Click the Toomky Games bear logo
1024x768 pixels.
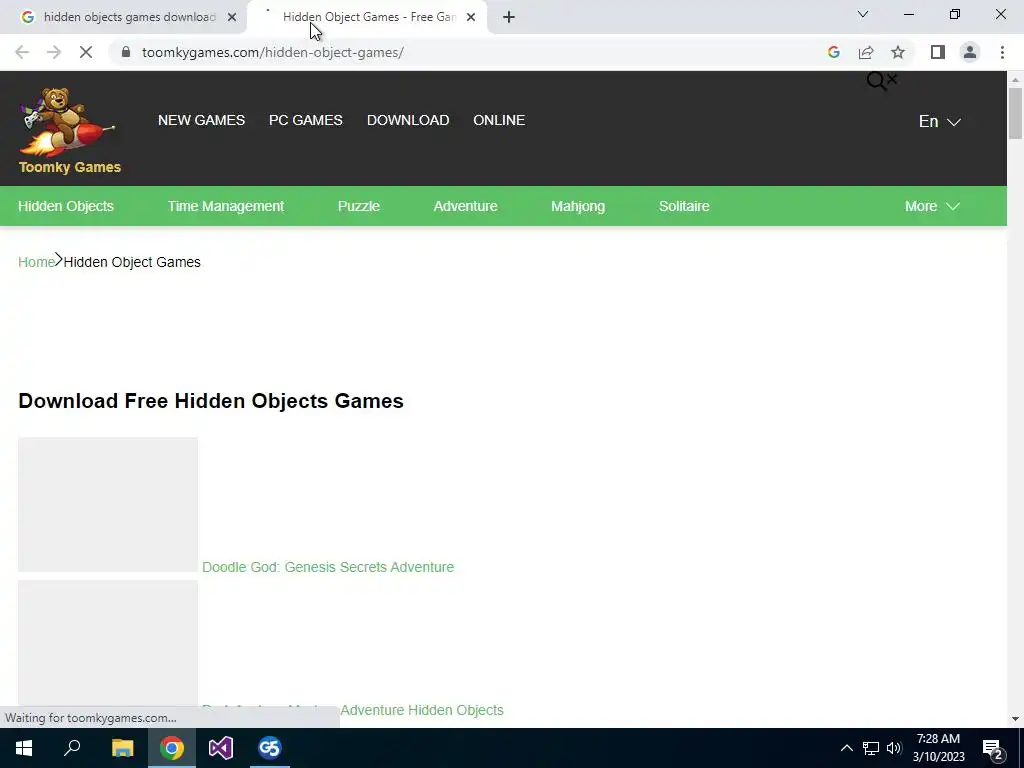(x=68, y=122)
